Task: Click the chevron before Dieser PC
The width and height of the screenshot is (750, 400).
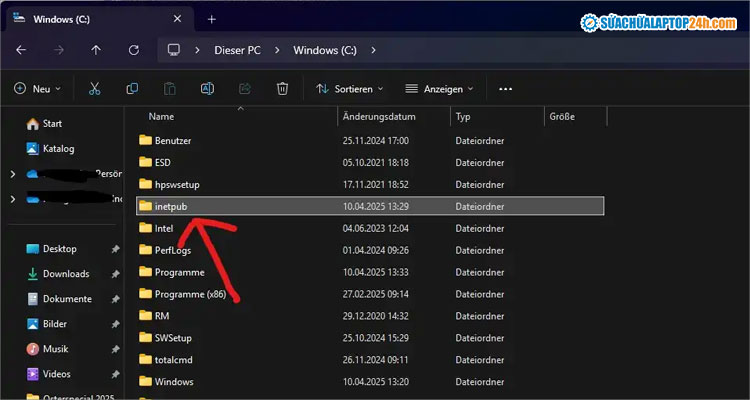Action: (197, 50)
